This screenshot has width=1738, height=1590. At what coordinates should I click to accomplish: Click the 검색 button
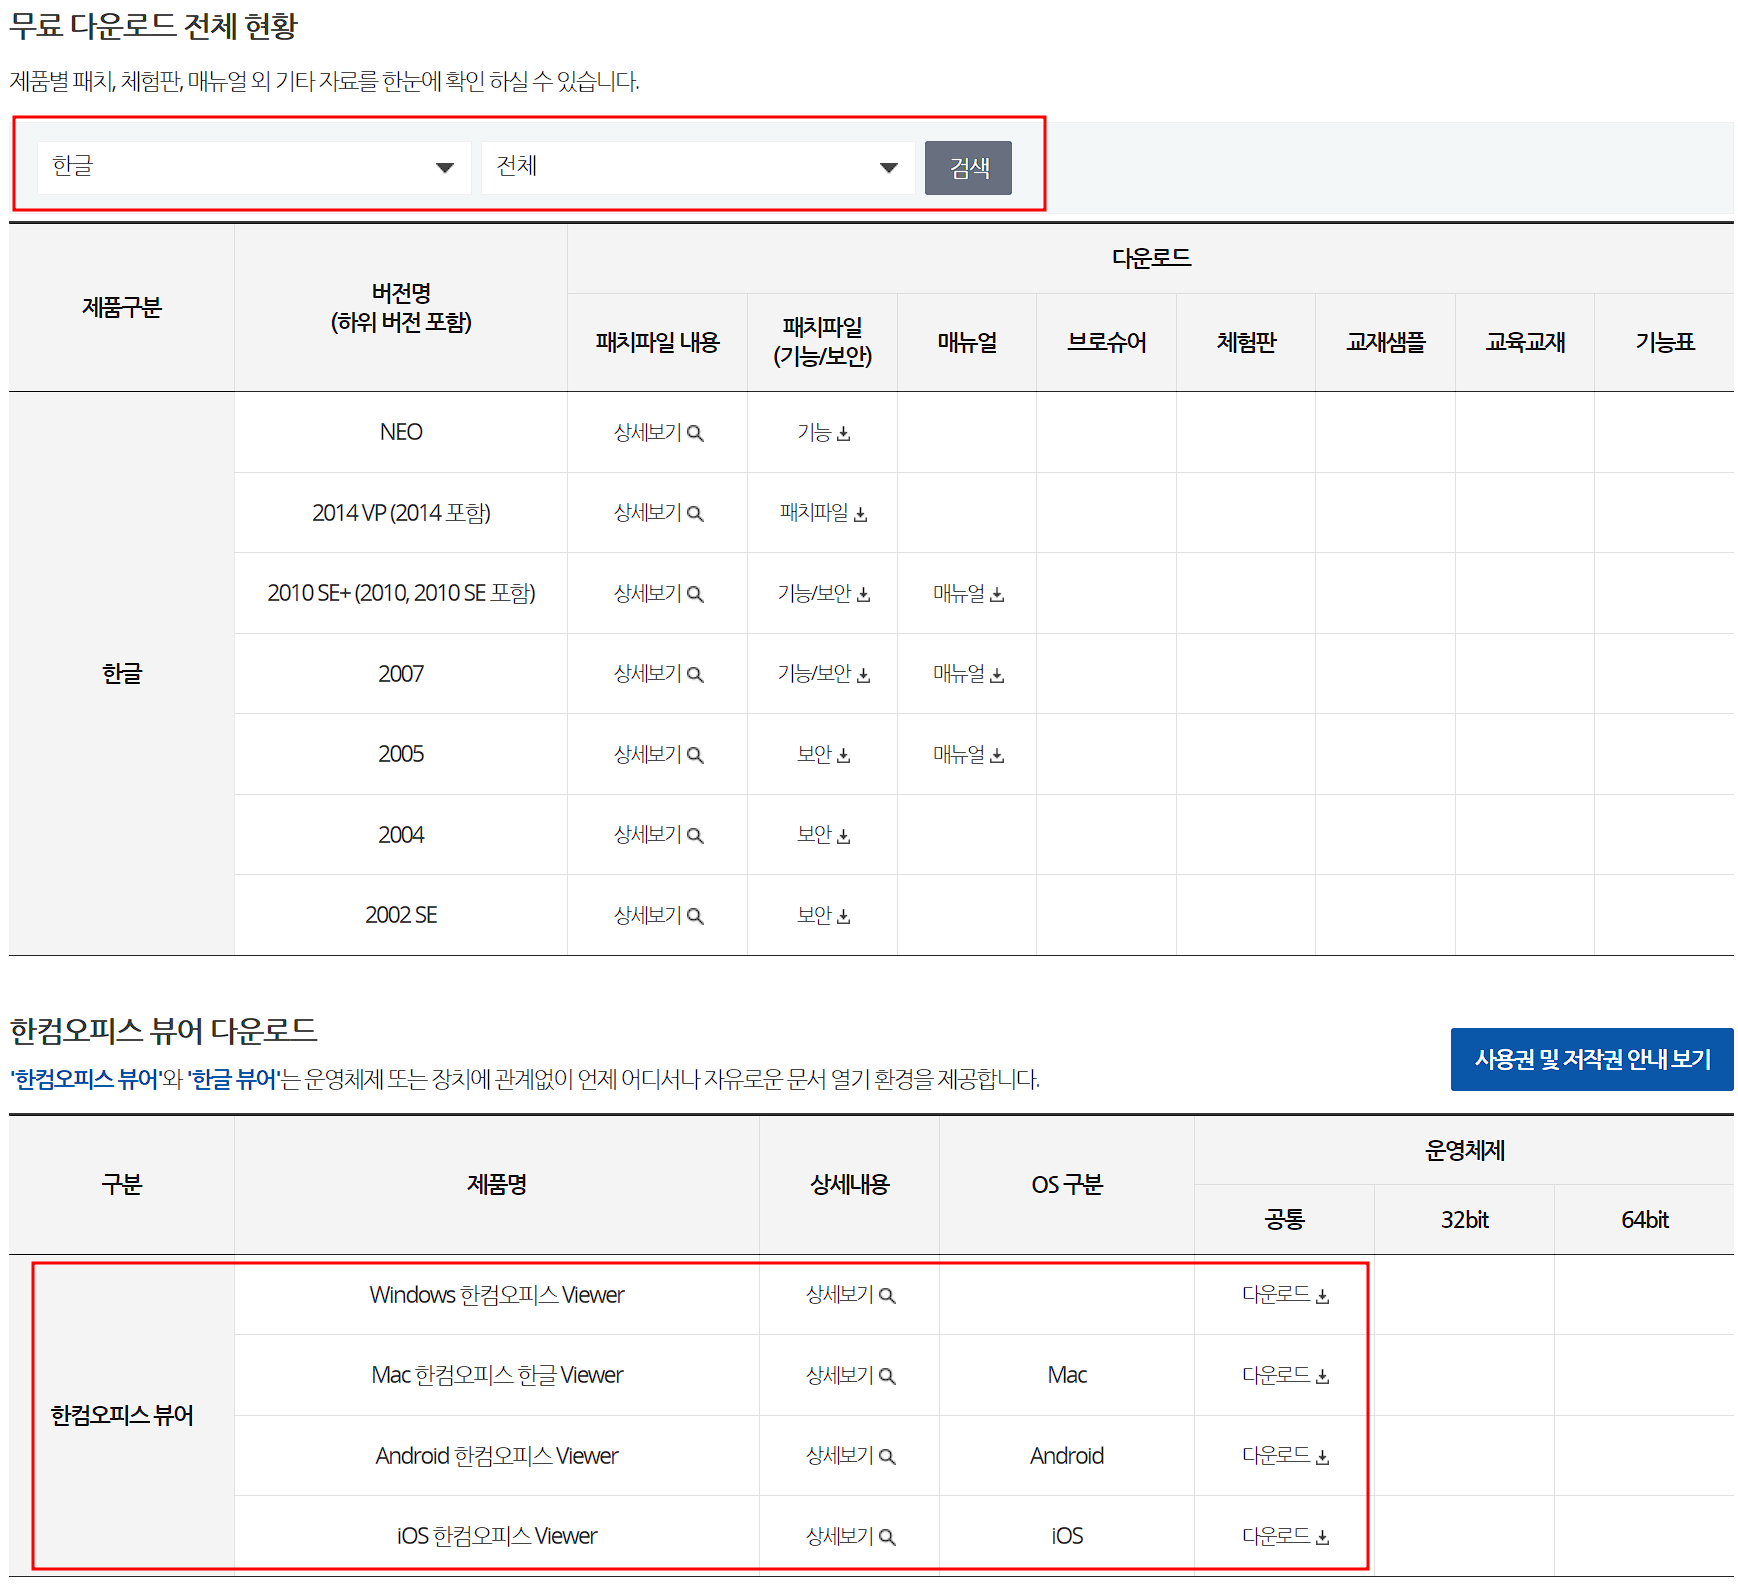pyautogui.click(x=968, y=167)
